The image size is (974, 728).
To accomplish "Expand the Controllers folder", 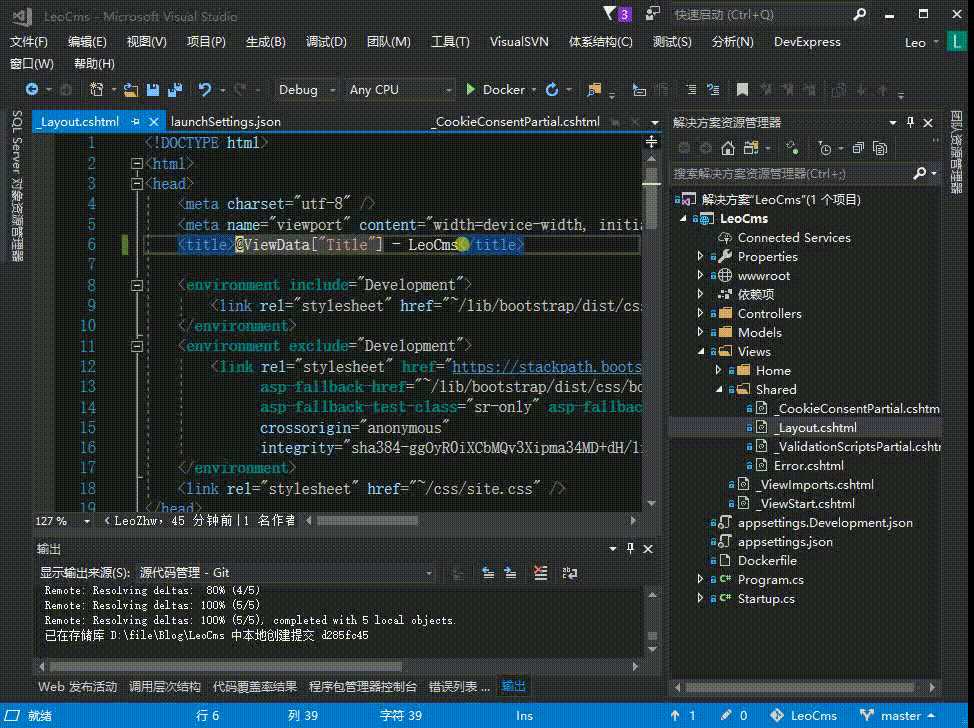I will 700,313.
